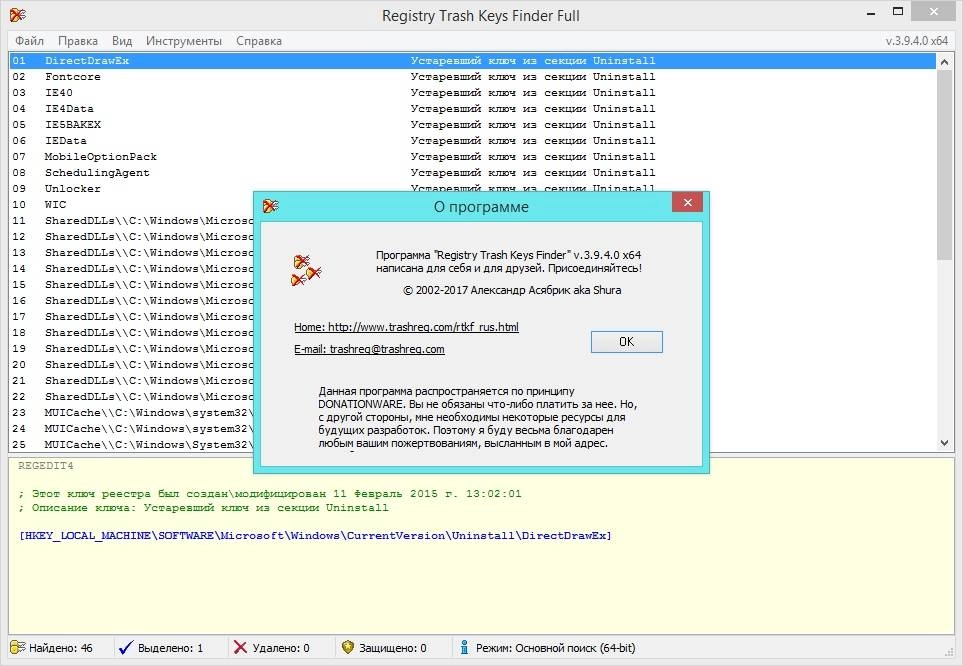
Task: Select row 23 MUICache entry
Action: (x=131, y=412)
